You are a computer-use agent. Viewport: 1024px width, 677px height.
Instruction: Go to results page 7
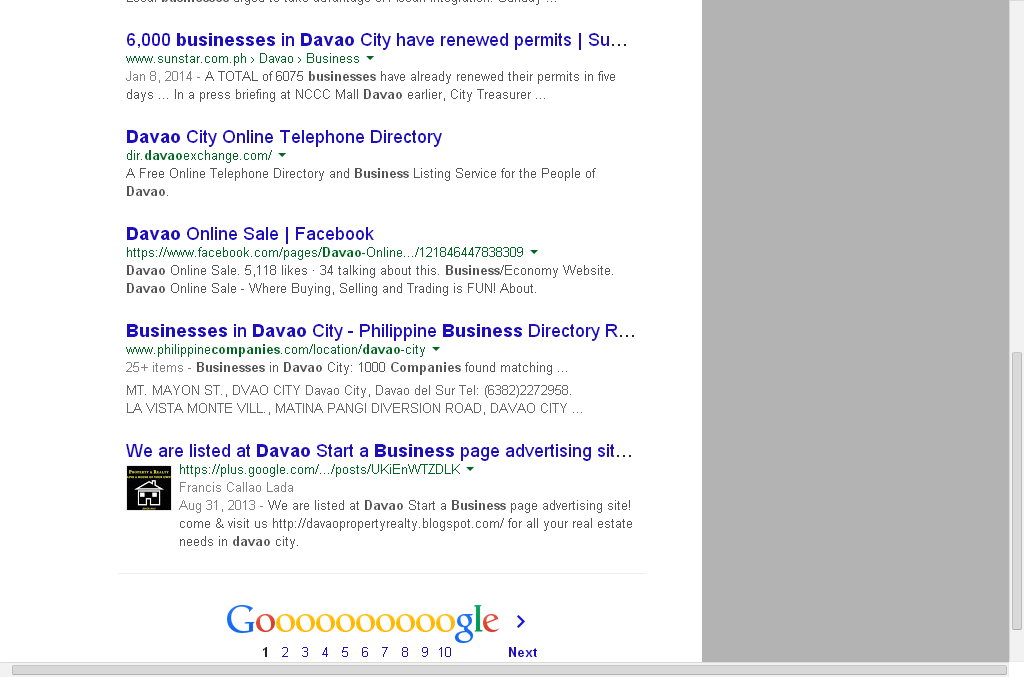coord(385,652)
